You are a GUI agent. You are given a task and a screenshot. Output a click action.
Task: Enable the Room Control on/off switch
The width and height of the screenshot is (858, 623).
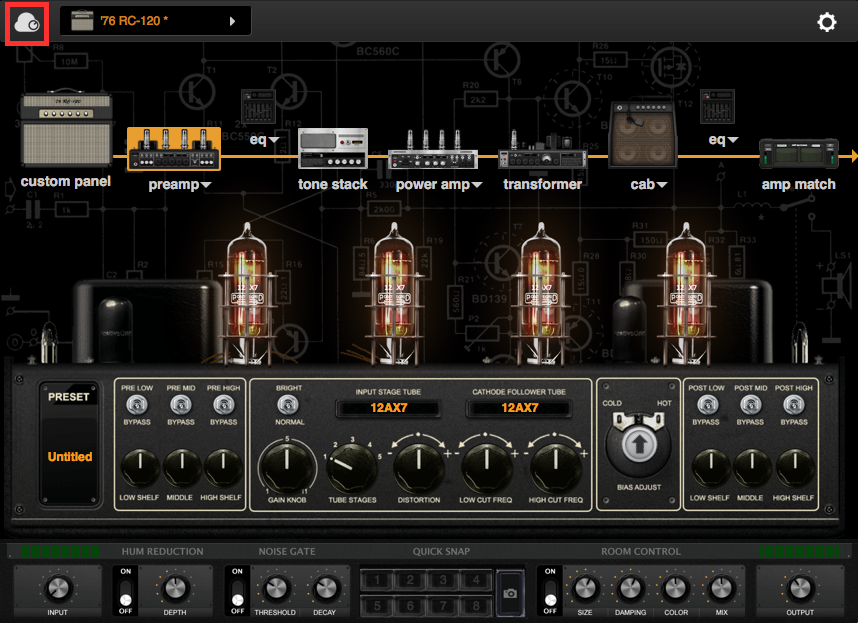[550, 590]
